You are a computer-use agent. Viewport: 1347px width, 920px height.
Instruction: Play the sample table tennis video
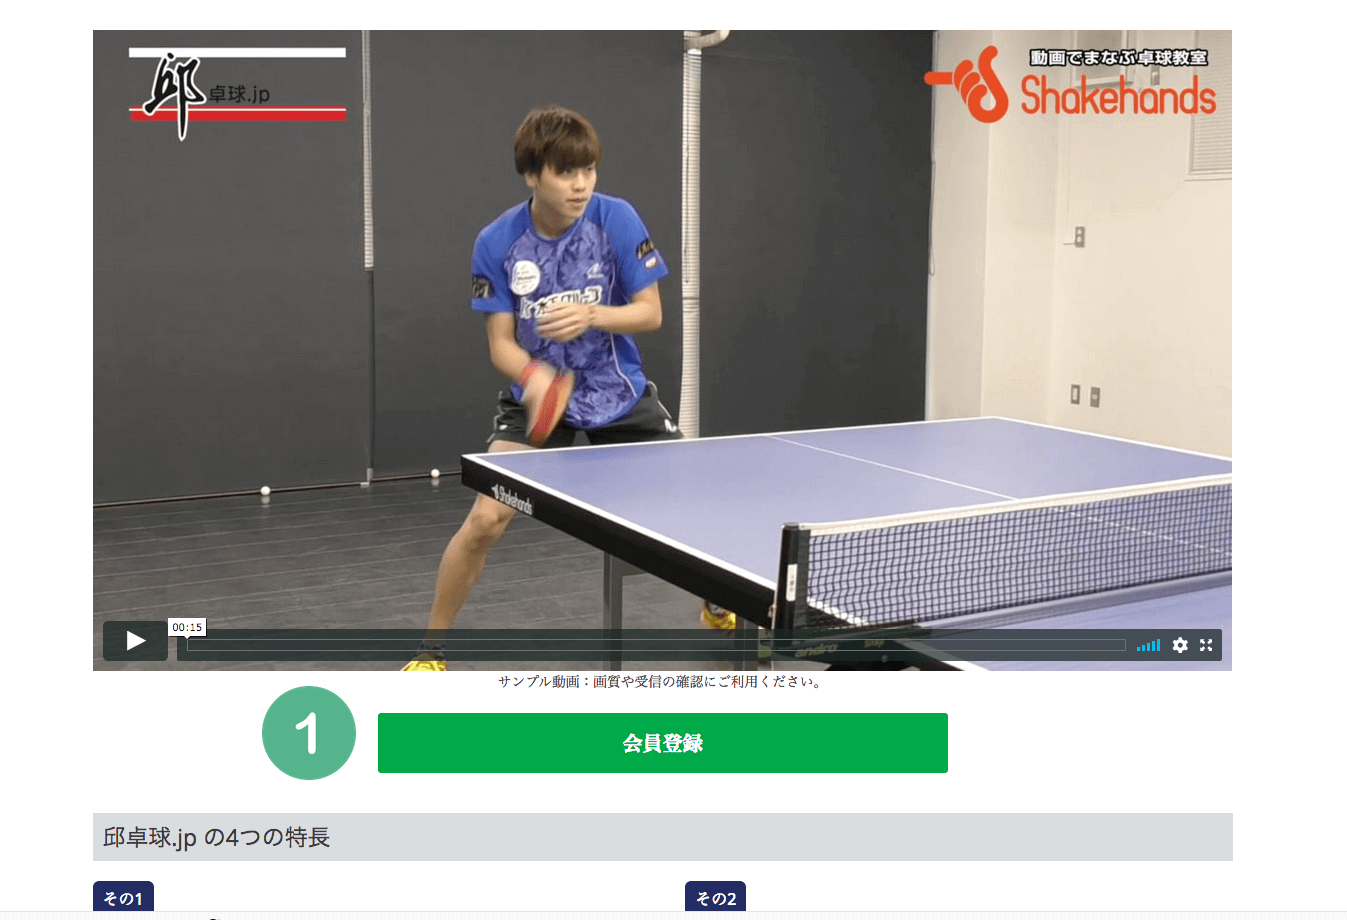click(135, 641)
